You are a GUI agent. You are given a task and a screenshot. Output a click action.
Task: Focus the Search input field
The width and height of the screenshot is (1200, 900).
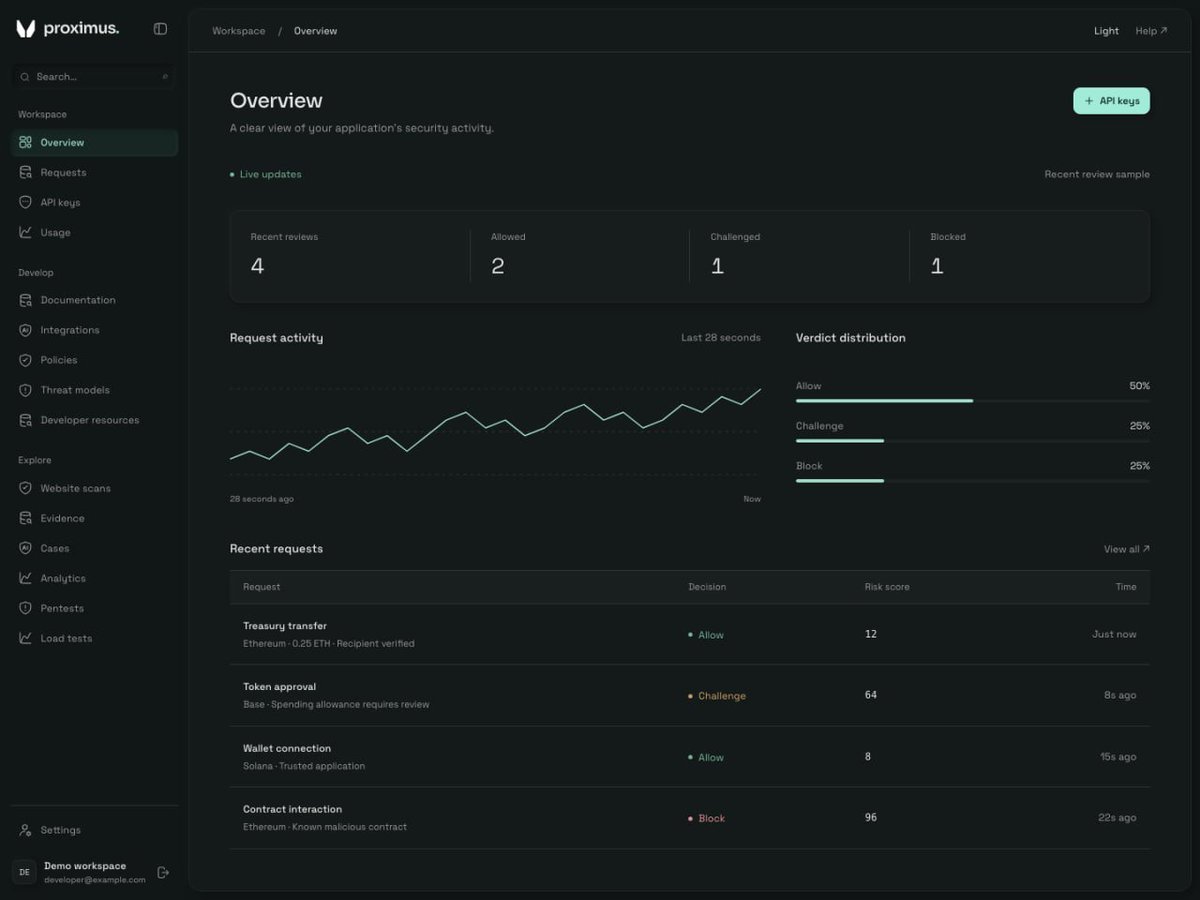click(x=95, y=77)
